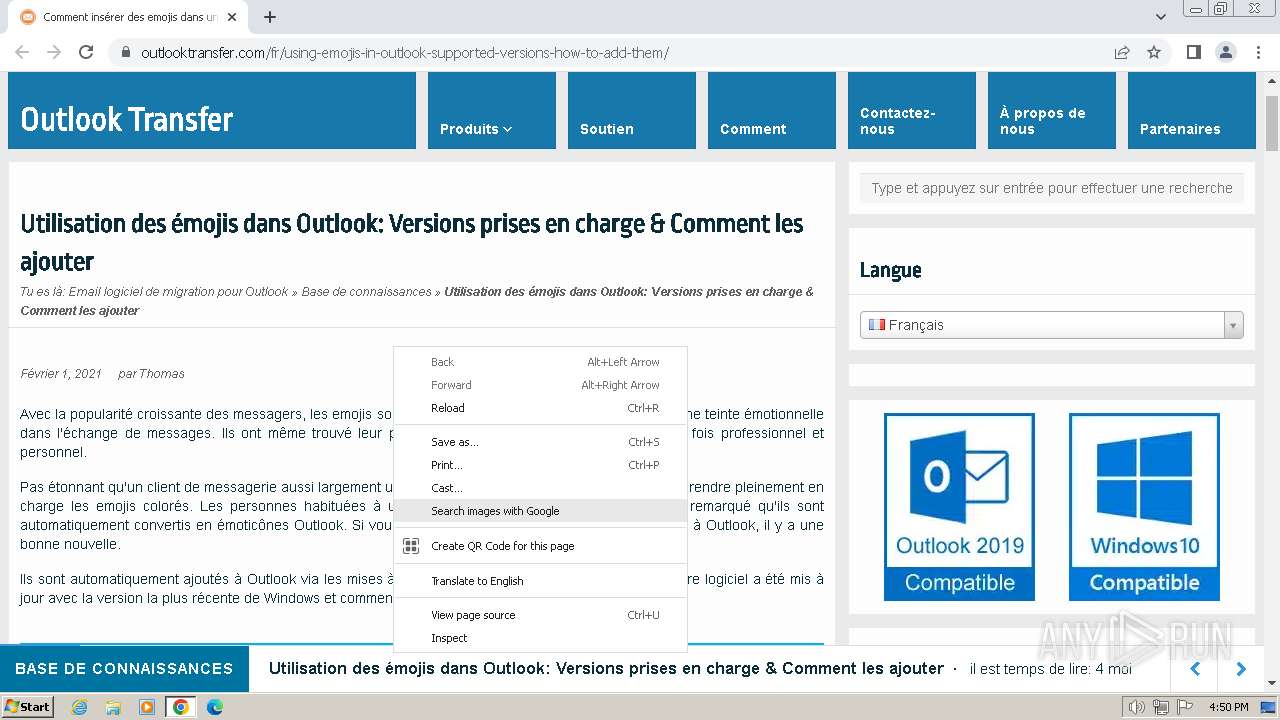Click the Outlook Transfer site logo
The height and width of the screenshot is (720, 1280).
[127, 119]
